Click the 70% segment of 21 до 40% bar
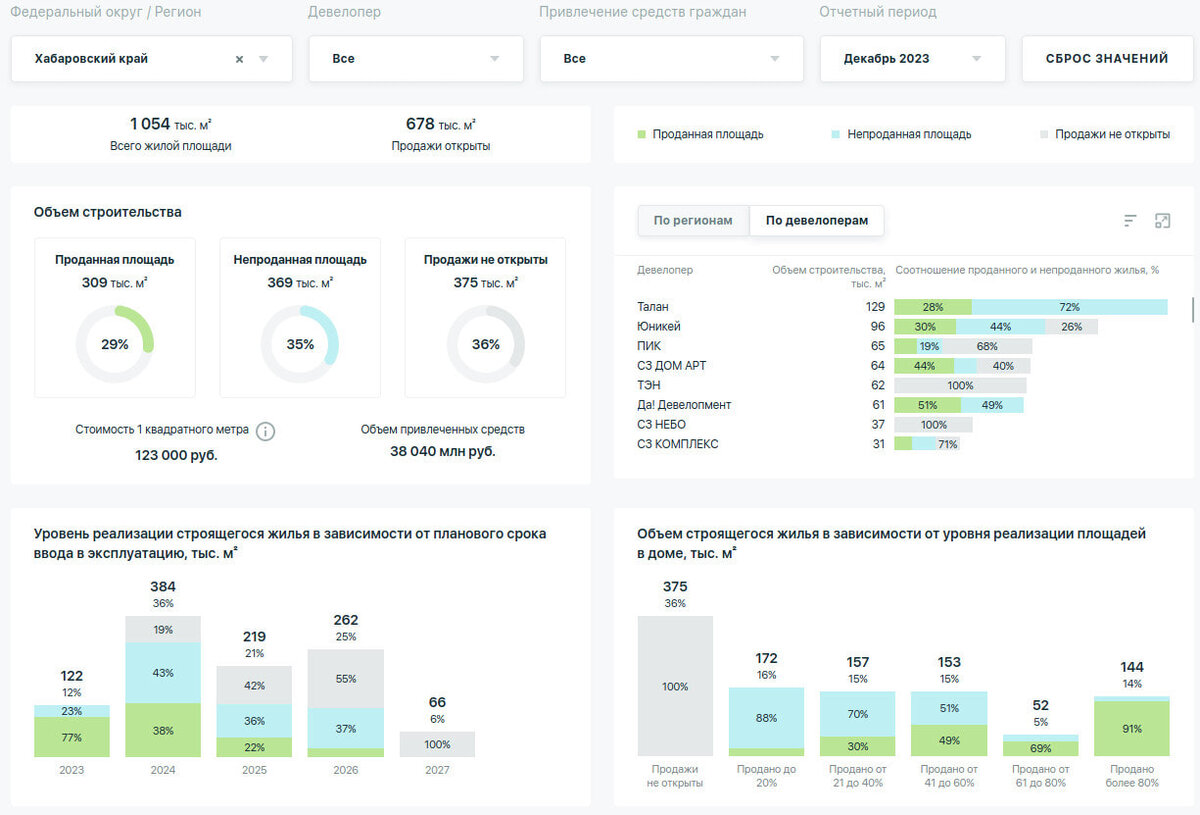The height and width of the screenshot is (815, 1200). 857,714
